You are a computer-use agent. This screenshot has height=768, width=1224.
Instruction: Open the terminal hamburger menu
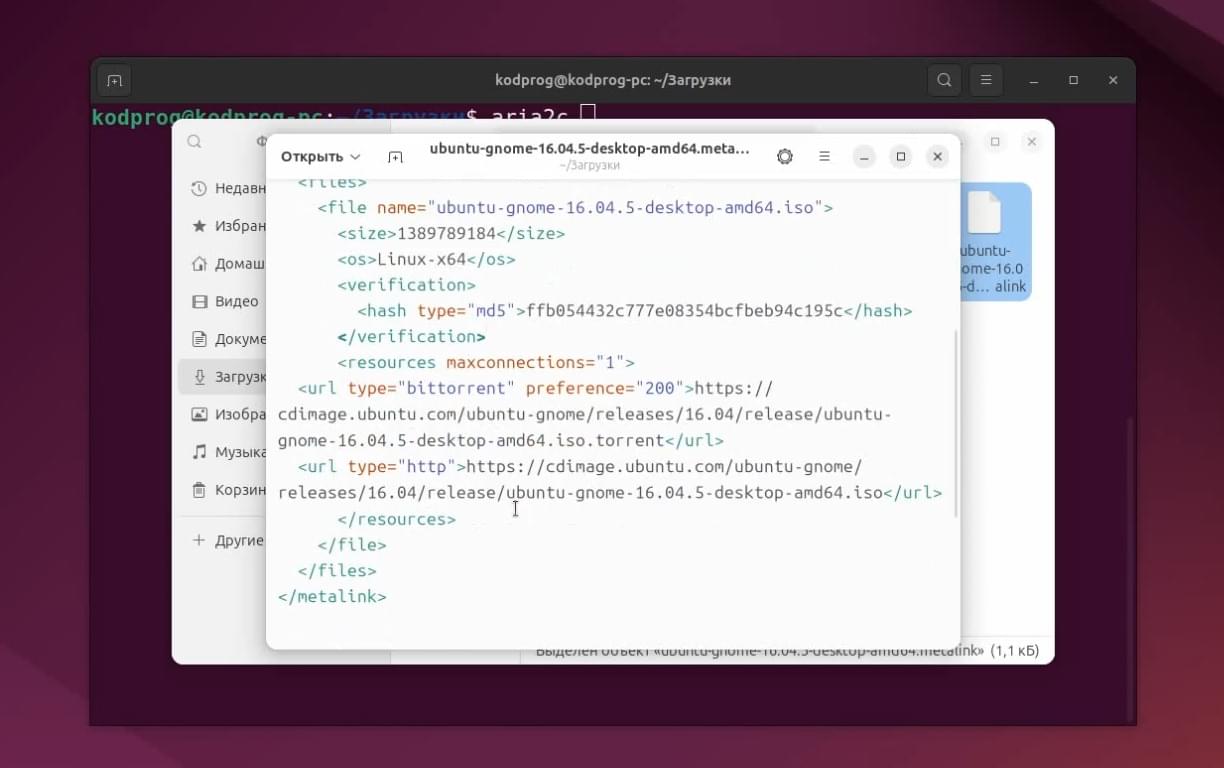pyautogui.click(x=986, y=80)
